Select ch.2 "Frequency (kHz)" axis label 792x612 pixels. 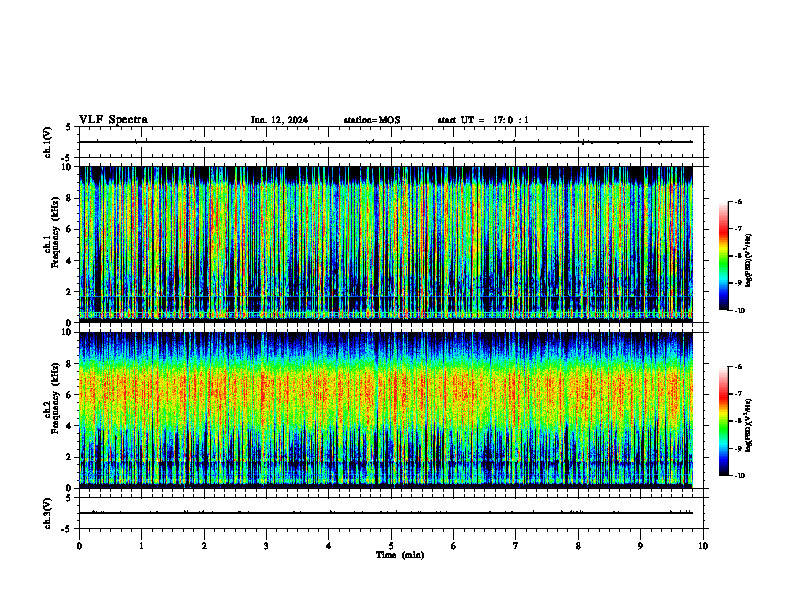click(55, 398)
